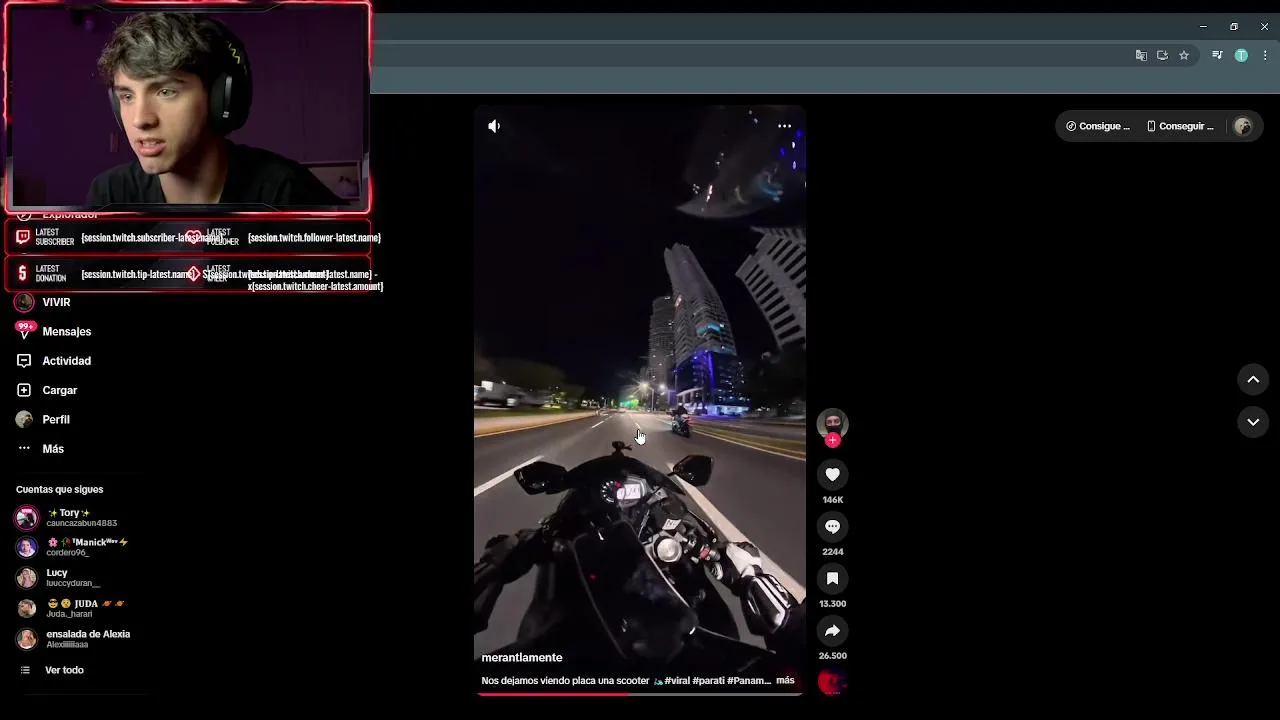Open the Tory followed account
The height and width of the screenshot is (720, 1280).
coord(80,517)
